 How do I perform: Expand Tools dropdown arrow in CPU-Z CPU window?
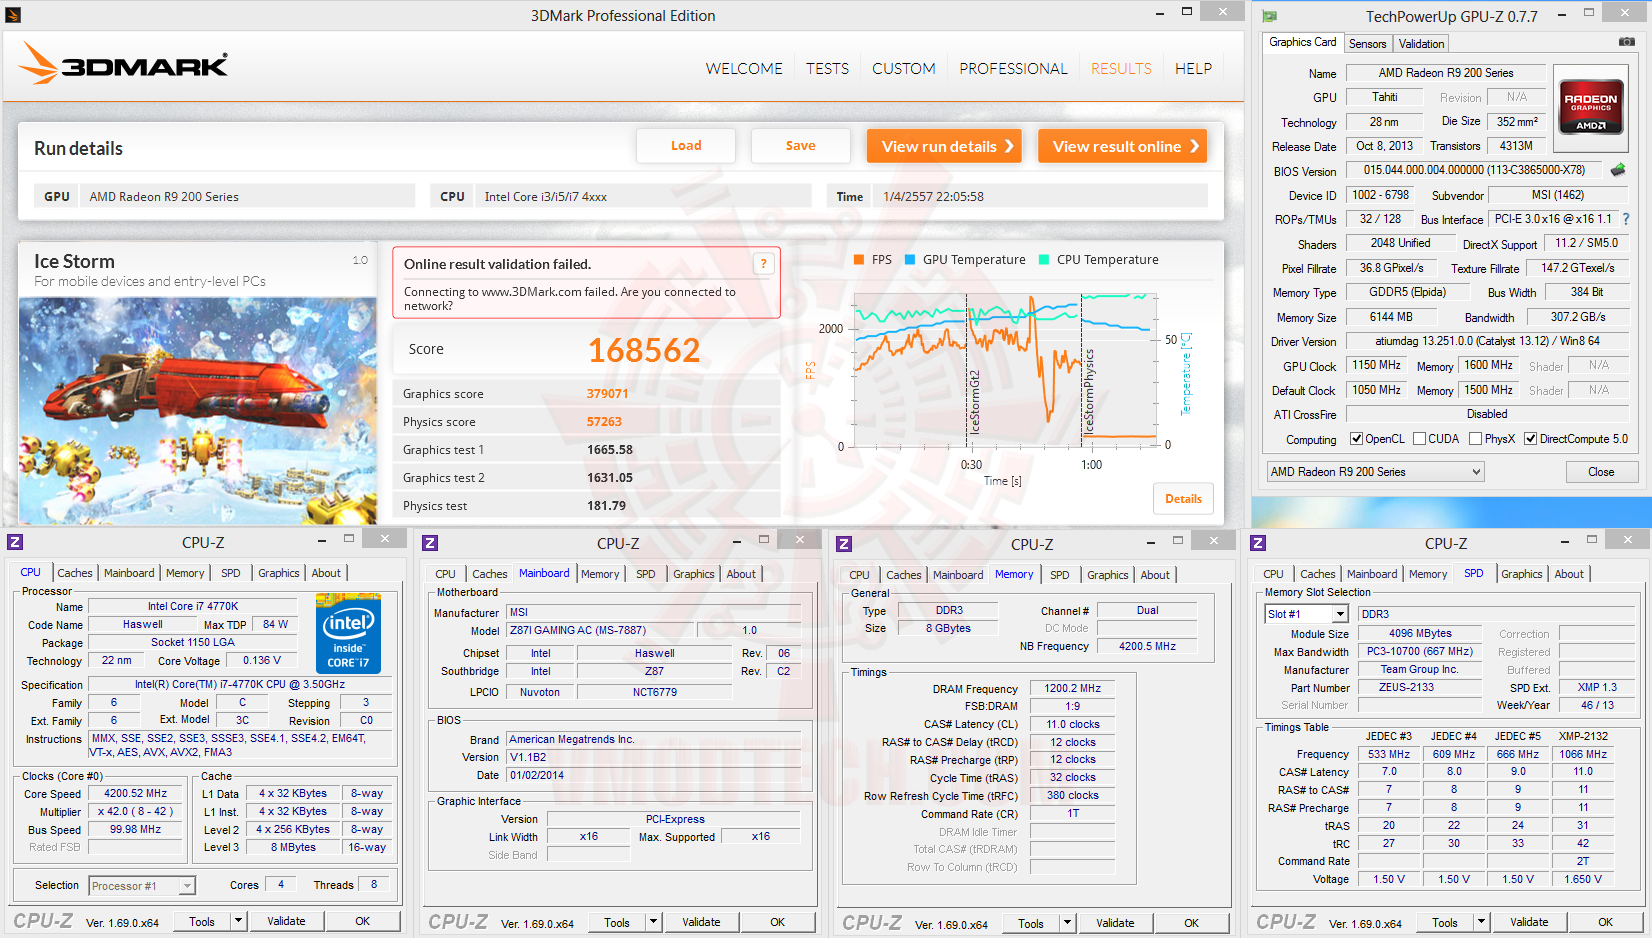[238, 921]
